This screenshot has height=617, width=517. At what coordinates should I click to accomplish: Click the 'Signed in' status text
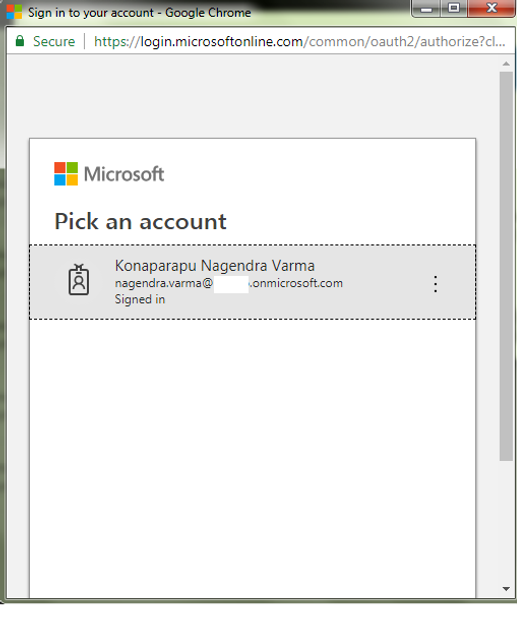pos(140,299)
